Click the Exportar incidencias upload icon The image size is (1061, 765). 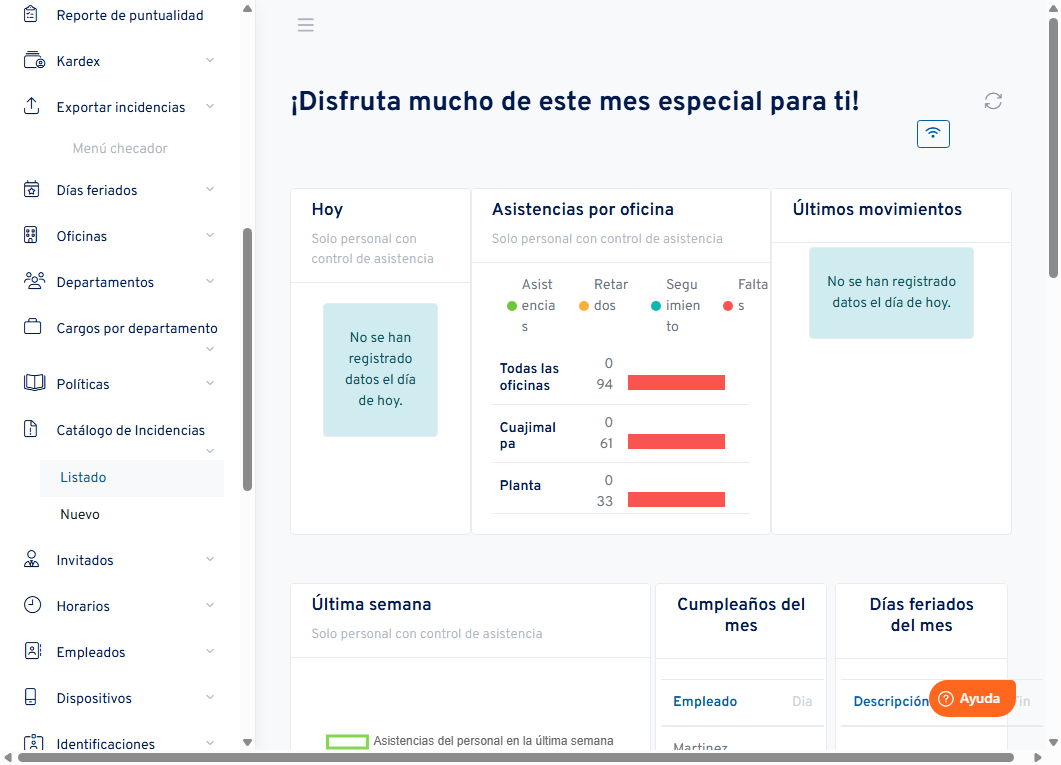pyautogui.click(x=32, y=106)
